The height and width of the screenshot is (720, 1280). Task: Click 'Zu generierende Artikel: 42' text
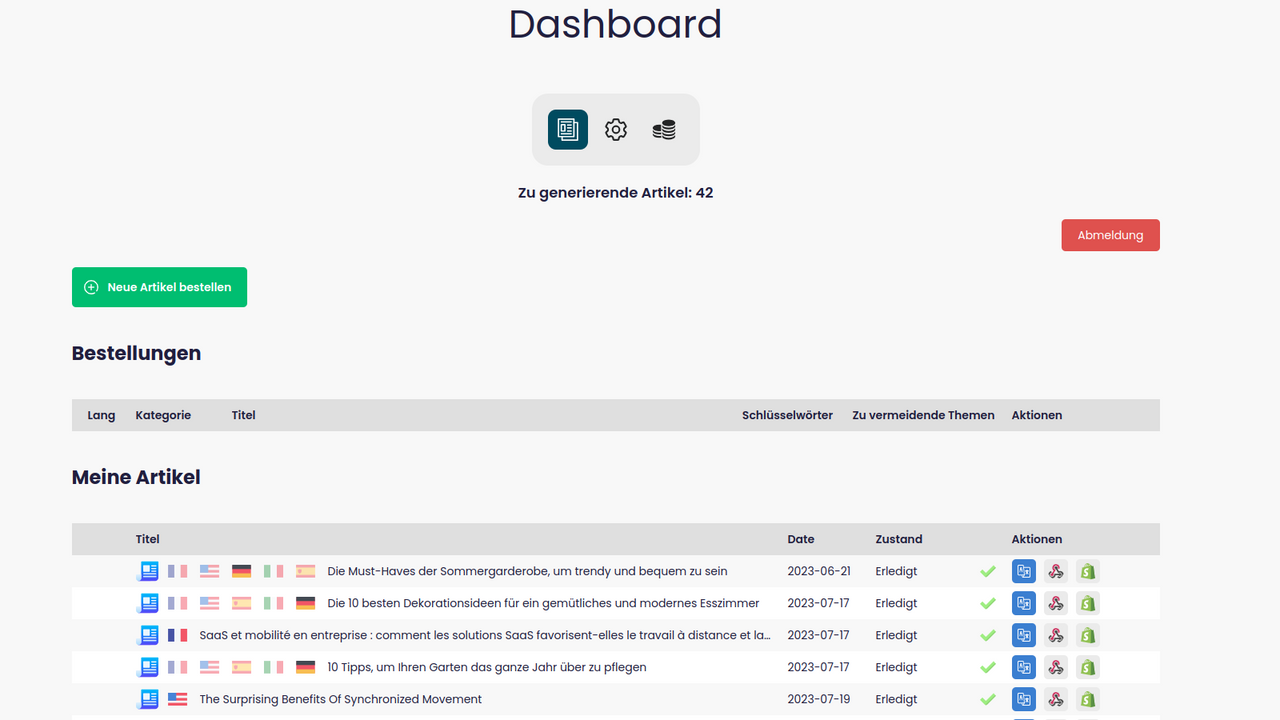[x=615, y=192]
